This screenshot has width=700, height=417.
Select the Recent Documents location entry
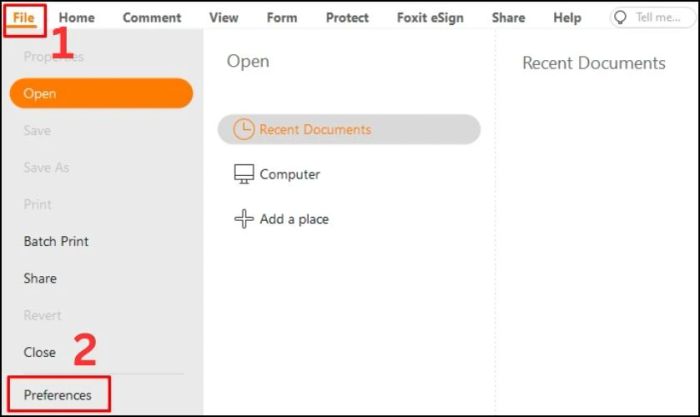tap(349, 129)
